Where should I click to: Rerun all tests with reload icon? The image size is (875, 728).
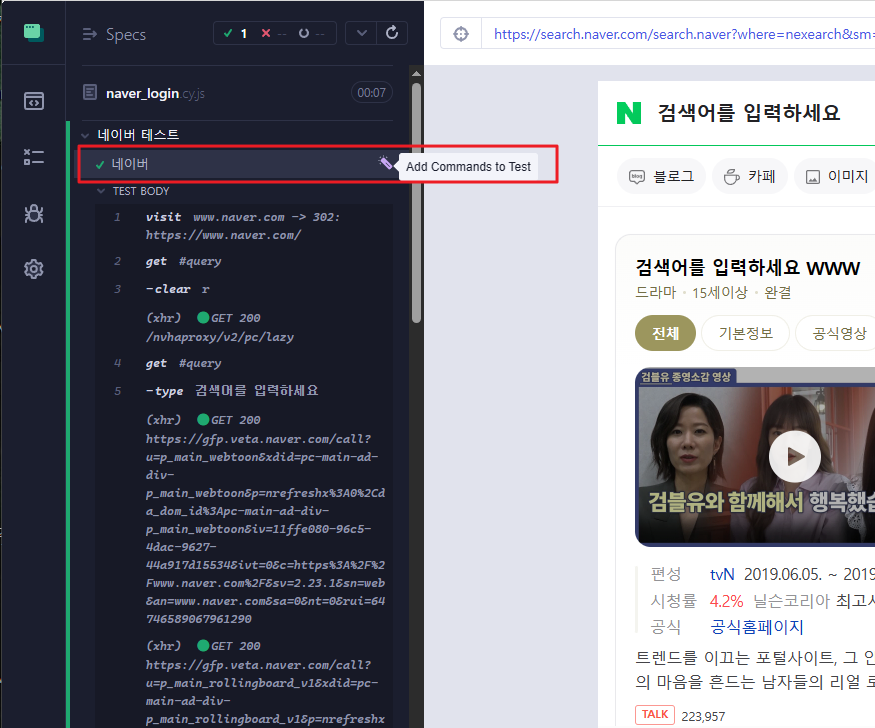[392, 33]
